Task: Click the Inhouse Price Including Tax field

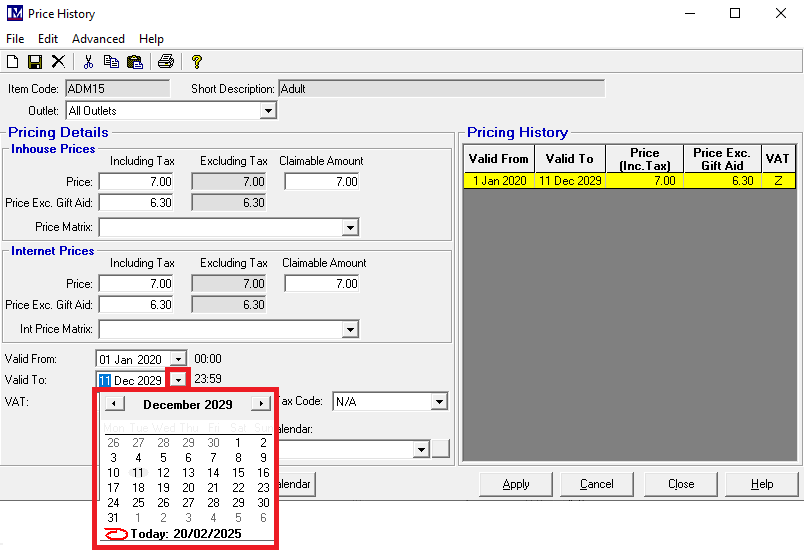Action: tap(136, 182)
